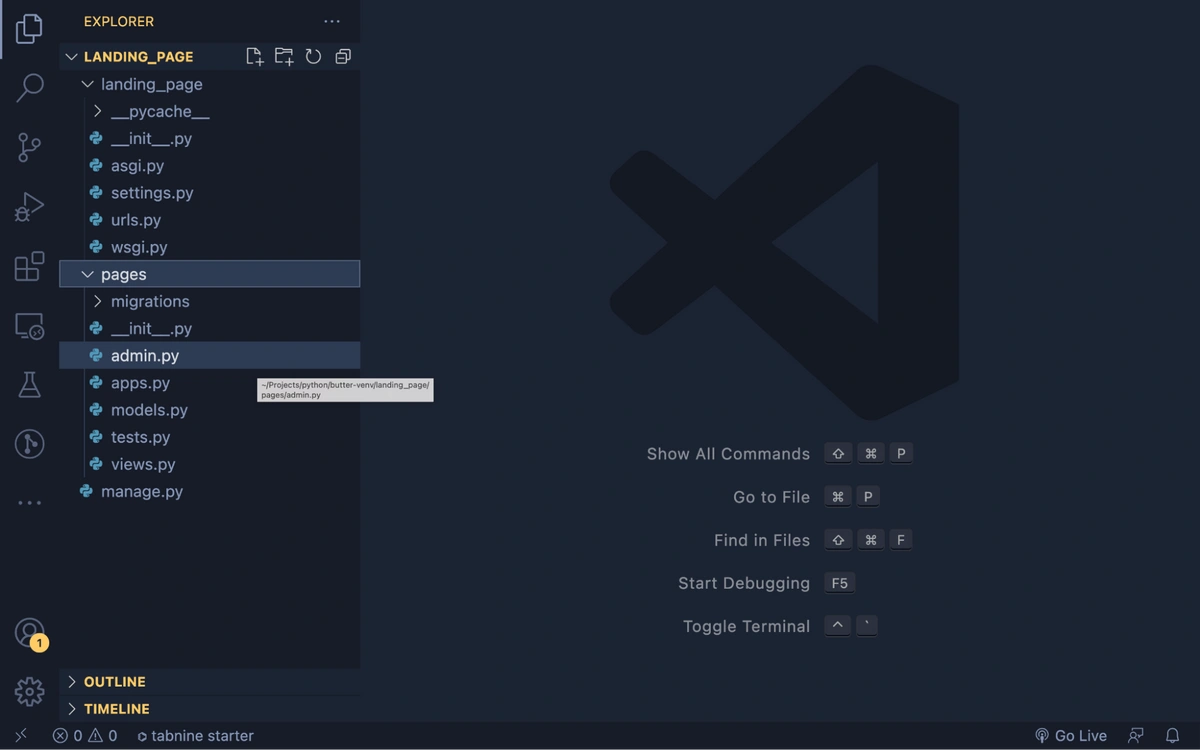Image resolution: width=1200 pixels, height=750 pixels.
Task: Click the New Folder icon in explorer header
Action: pyautogui.click(x=284, y=57)
